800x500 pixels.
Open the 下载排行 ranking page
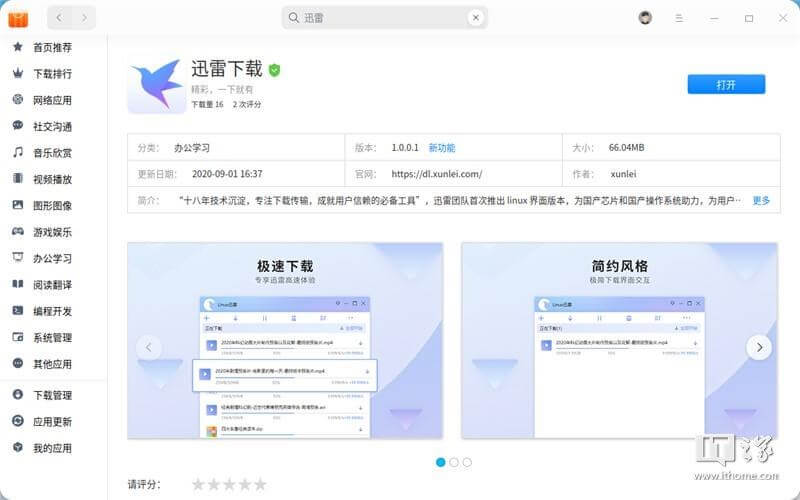(x=52, y=74)
